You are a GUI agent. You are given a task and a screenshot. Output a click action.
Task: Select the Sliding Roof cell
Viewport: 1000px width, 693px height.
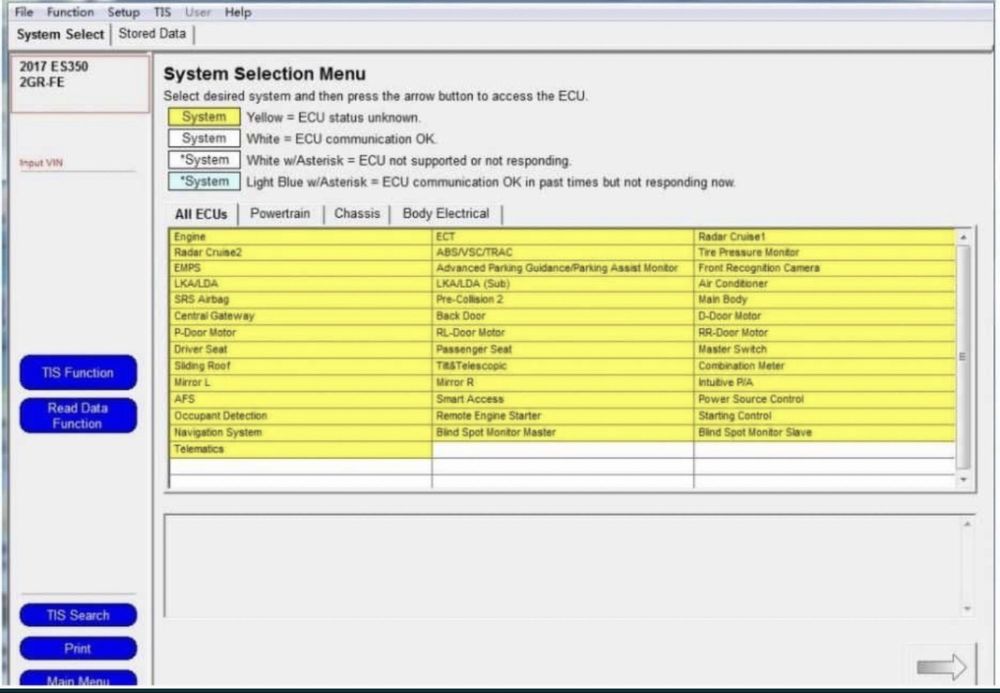[x=300, y=366]
